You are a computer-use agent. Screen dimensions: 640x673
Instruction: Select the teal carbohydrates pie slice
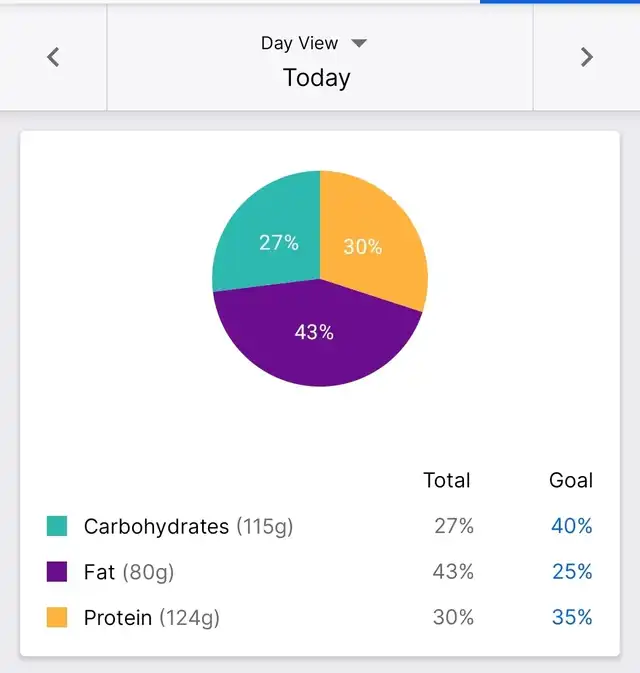[268, 236]
